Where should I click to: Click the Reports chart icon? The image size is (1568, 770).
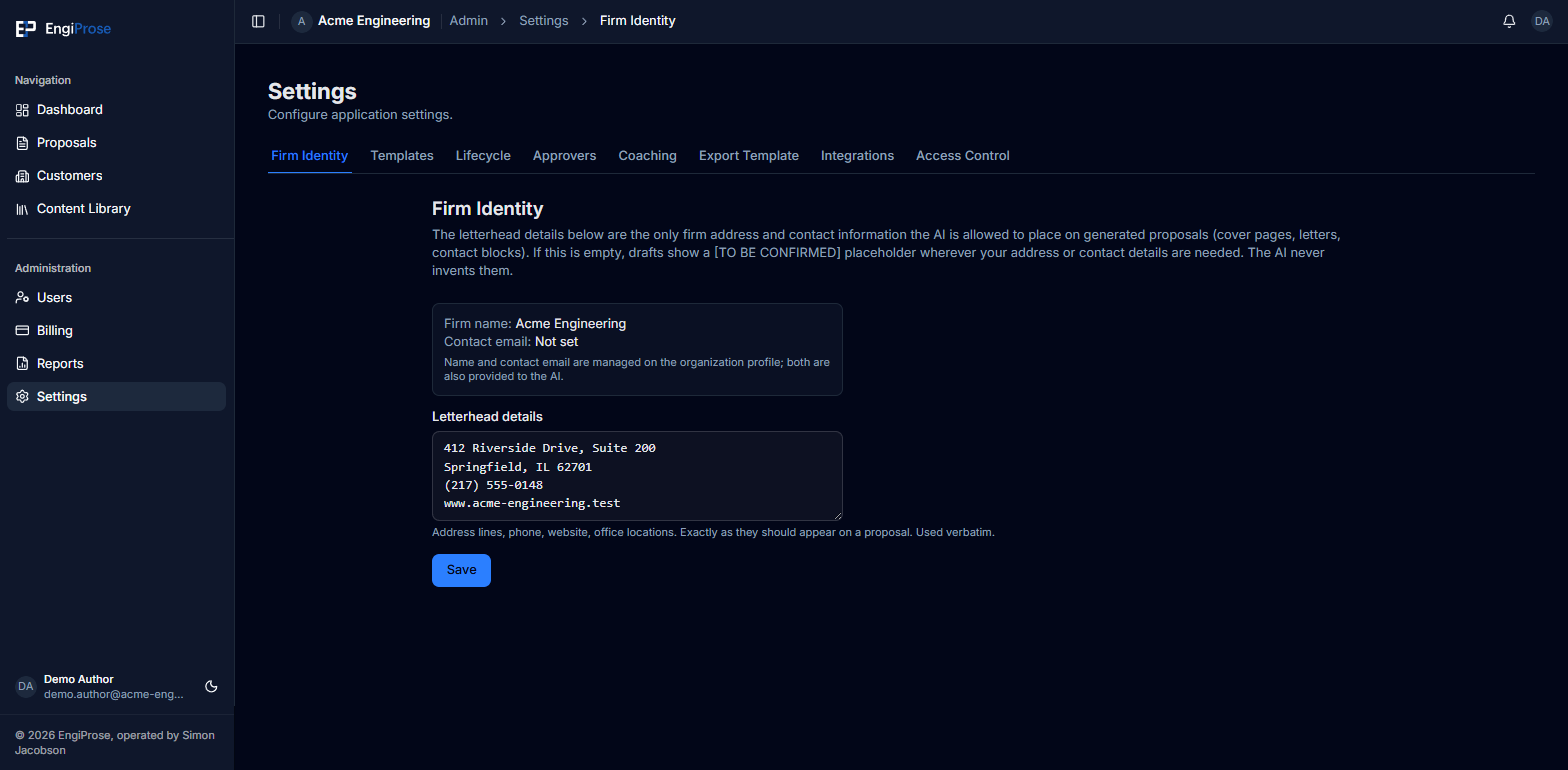[x=22, y=364]
